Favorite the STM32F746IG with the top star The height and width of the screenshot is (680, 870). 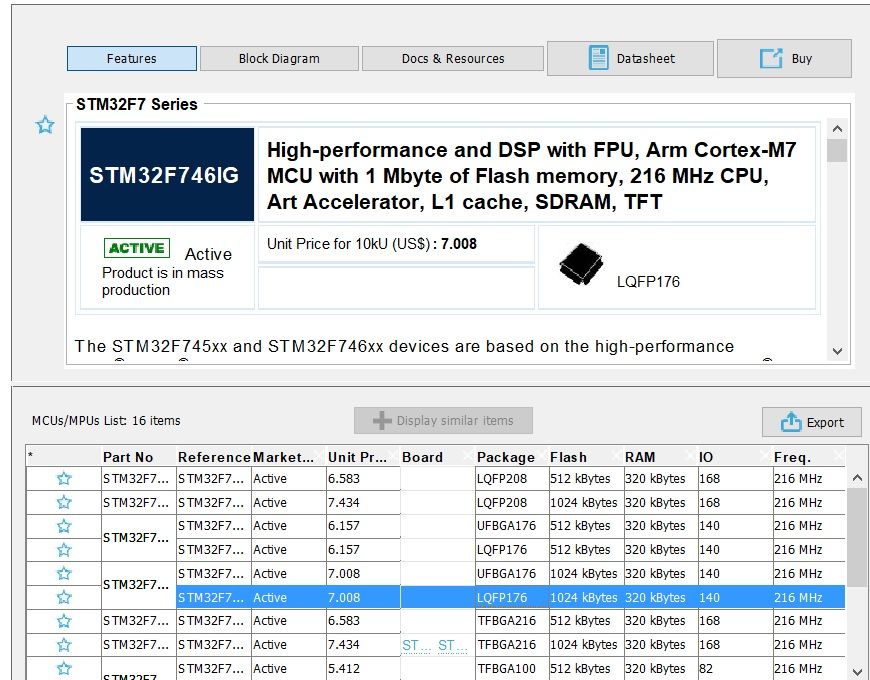(x=45, y=125)
